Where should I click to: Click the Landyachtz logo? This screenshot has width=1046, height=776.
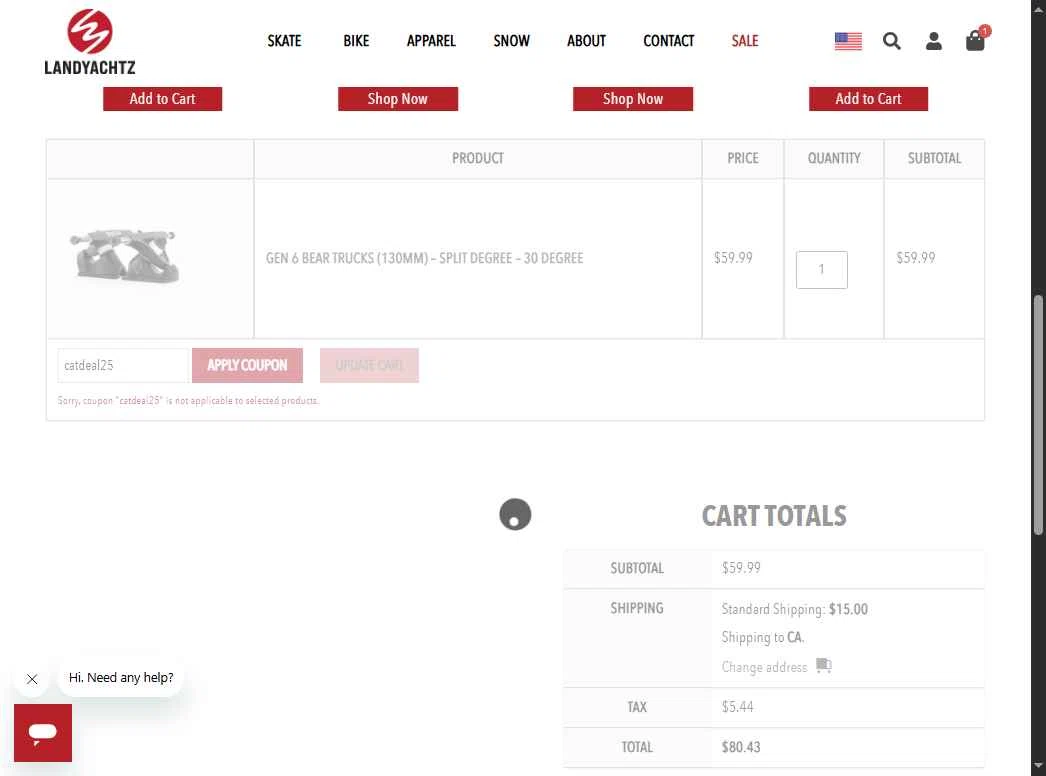pos(89,41)
